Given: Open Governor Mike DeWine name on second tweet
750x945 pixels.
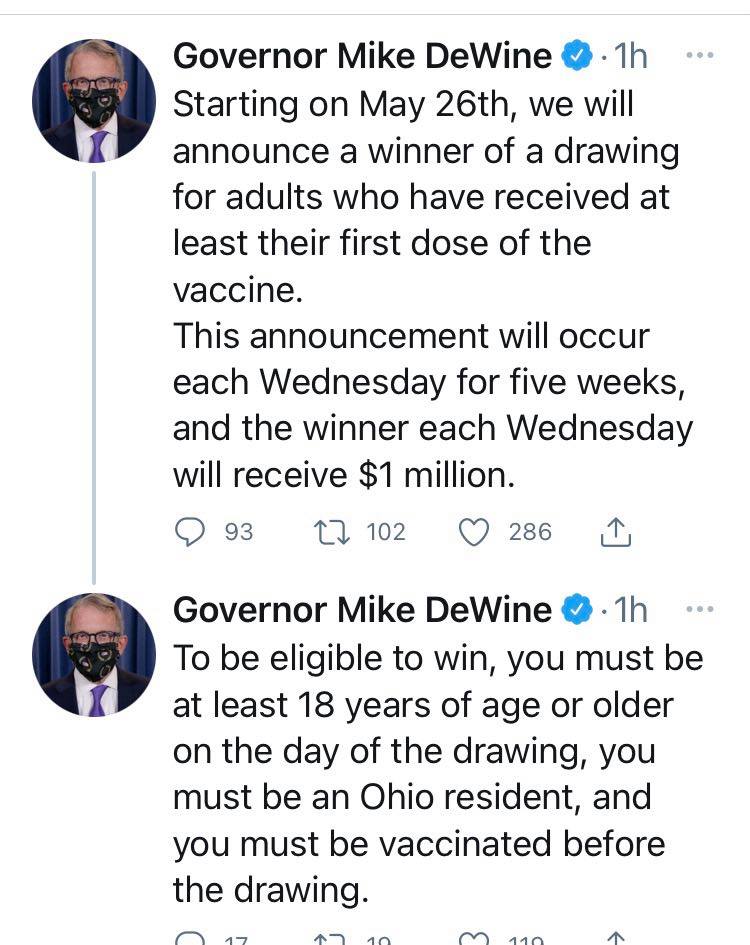Looking at the screenshot, I should click(362, 609).
